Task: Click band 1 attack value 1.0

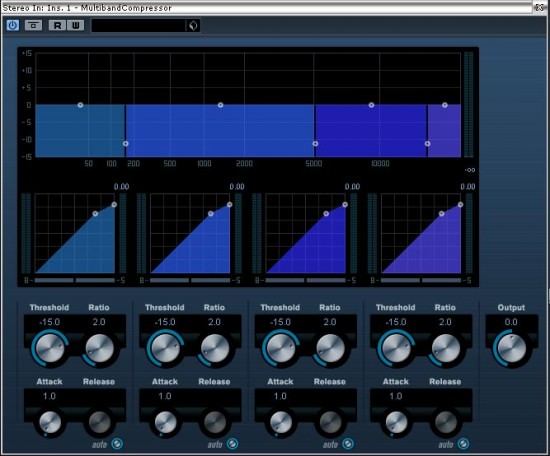Action: click(49, 396)
